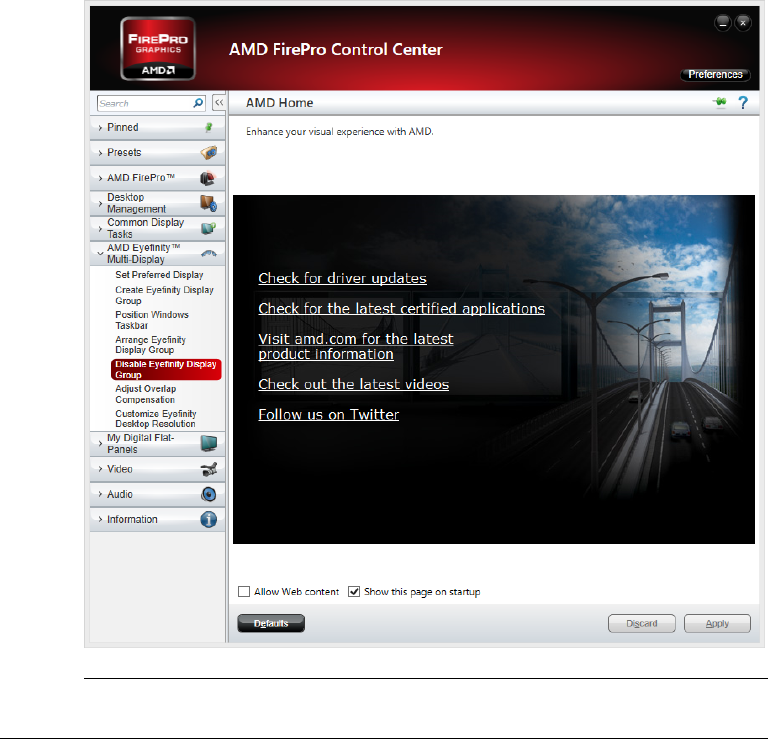Click the search magnifier icon
Viewport: 768px width, 739px height.
click(198, 103)
